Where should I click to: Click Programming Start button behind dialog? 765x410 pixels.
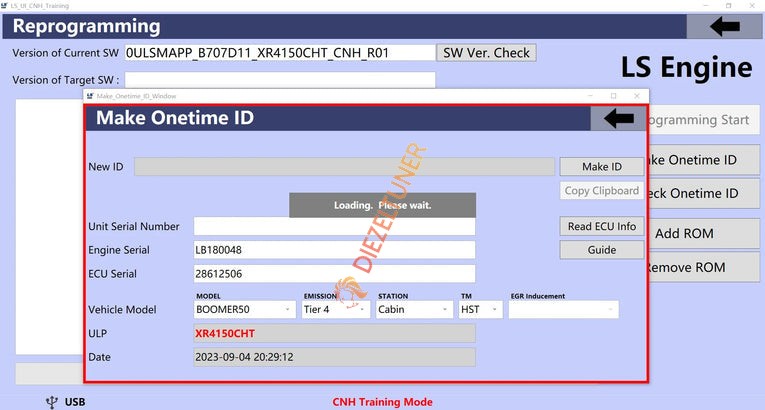(x=704, y=120)
